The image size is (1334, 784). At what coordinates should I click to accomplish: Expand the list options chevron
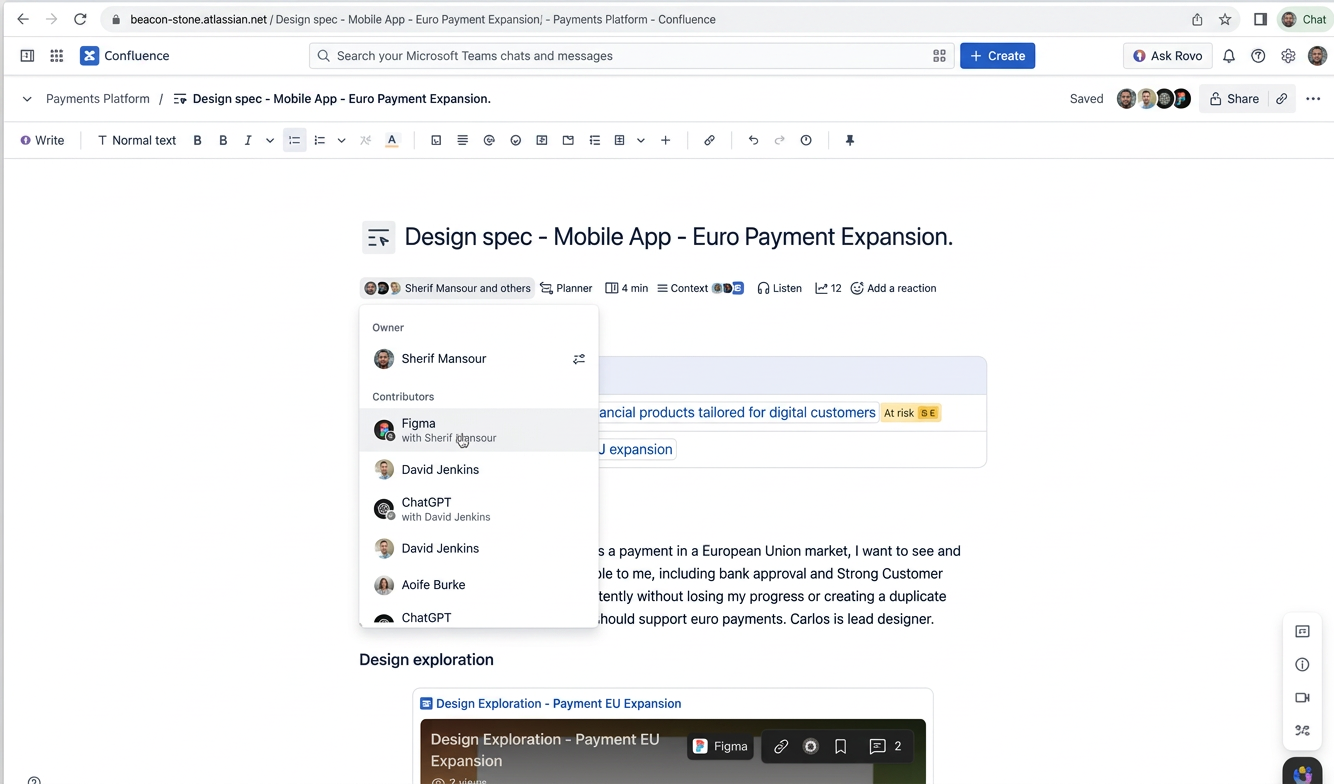tap(341, 141)
